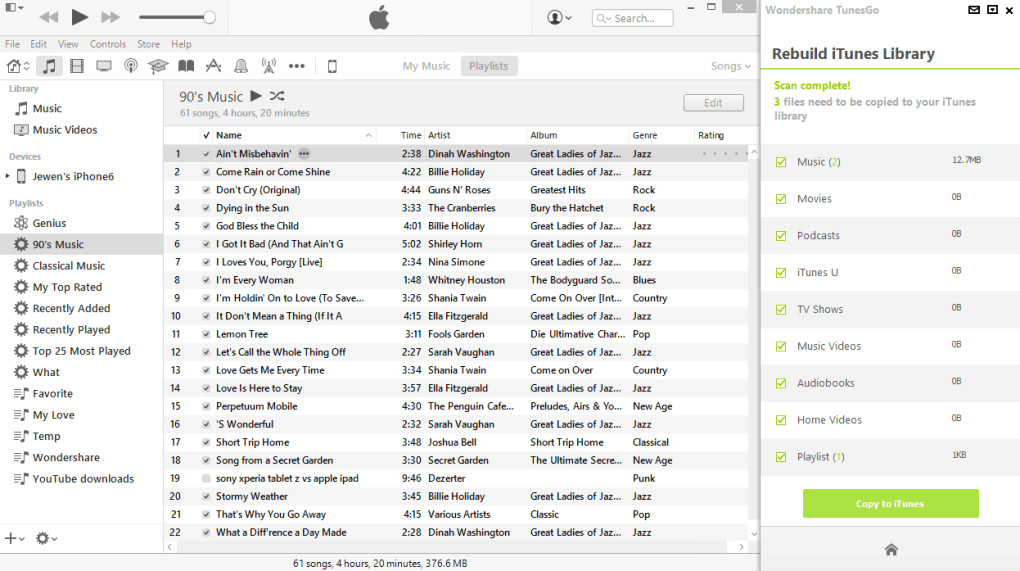The height and width of the screenshot is (571, 1020).
Task: Click the Copy to iTunes button
Action: pyautogui.click(x=890, y=504)
